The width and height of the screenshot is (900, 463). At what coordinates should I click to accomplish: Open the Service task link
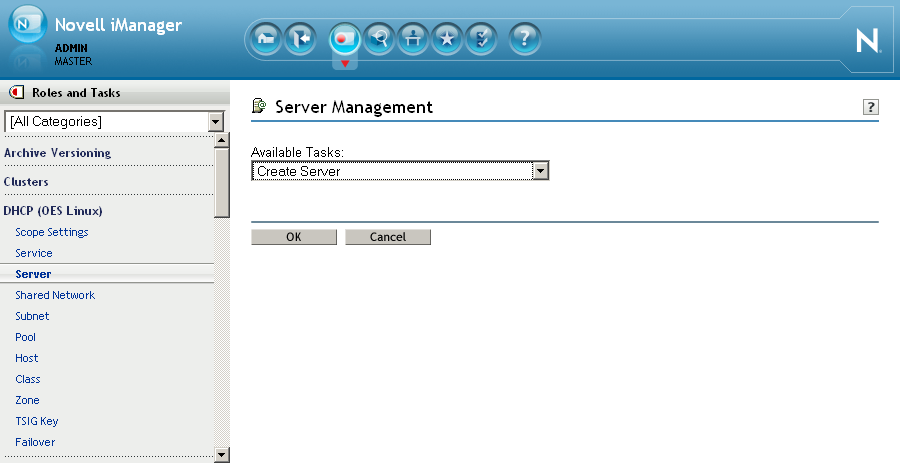pos(34,253)
